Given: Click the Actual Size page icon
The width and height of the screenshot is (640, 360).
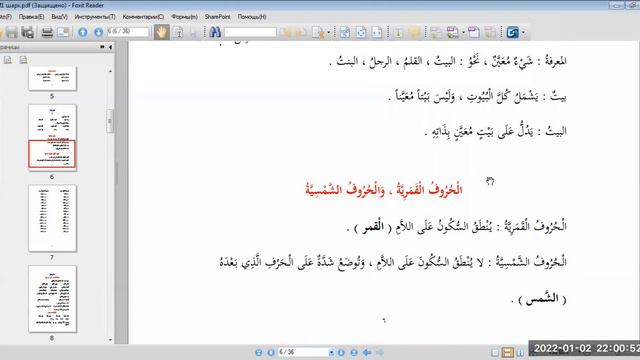Looking at the screenshot, I should point(345,32).
